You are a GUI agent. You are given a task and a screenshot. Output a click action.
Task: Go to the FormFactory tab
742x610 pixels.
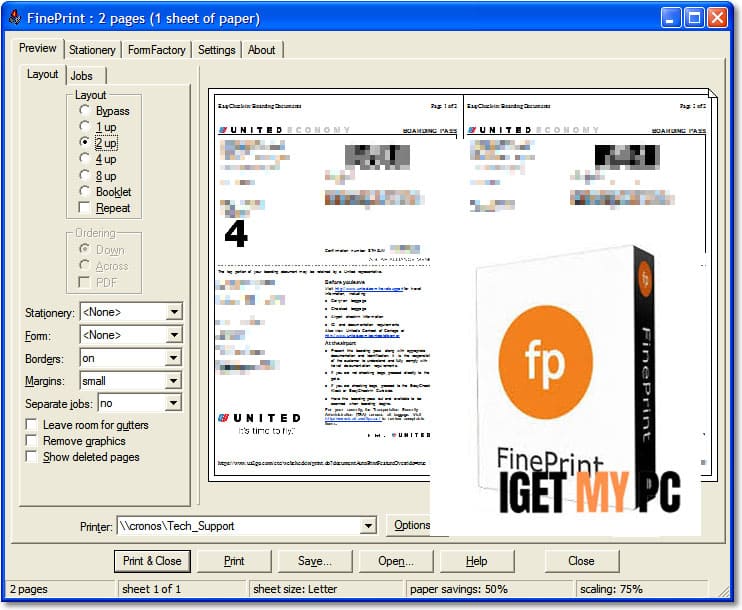coord(157,50)
